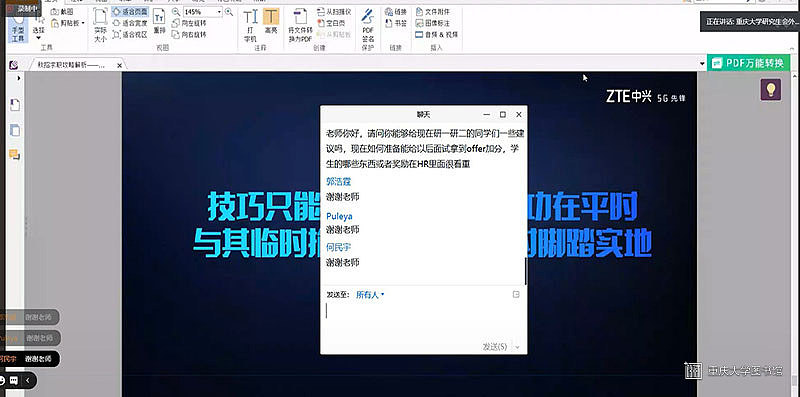Open the 所有人 recipient dropdown in chat

click(x=370, y=295)
